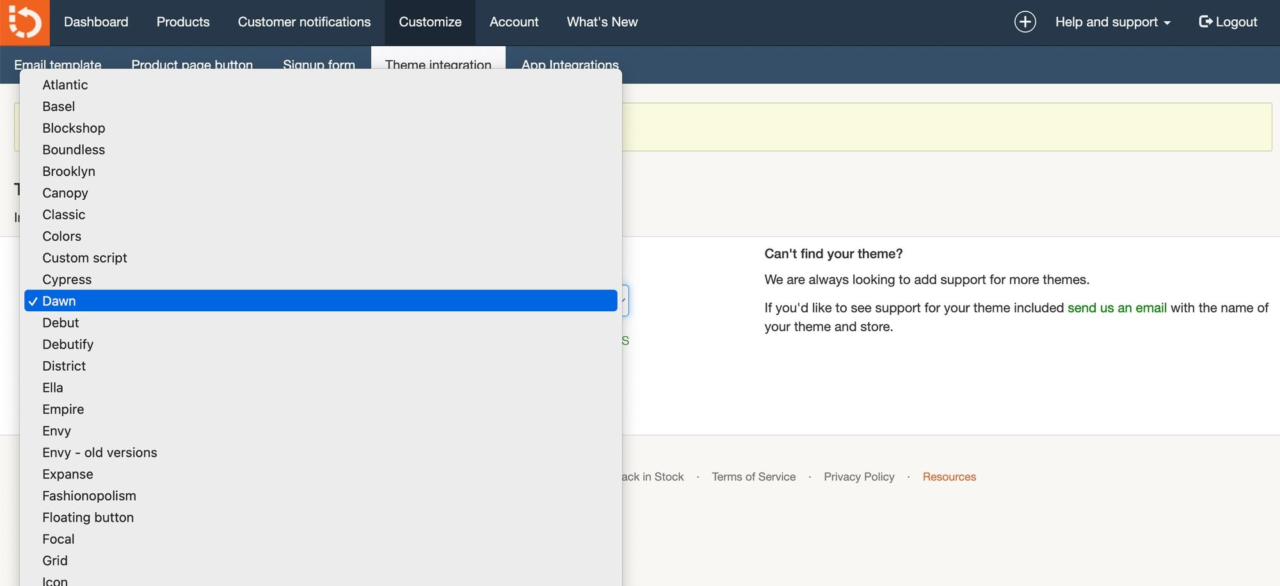
Task: Click the send us an email link
Action: (1117, 308)
